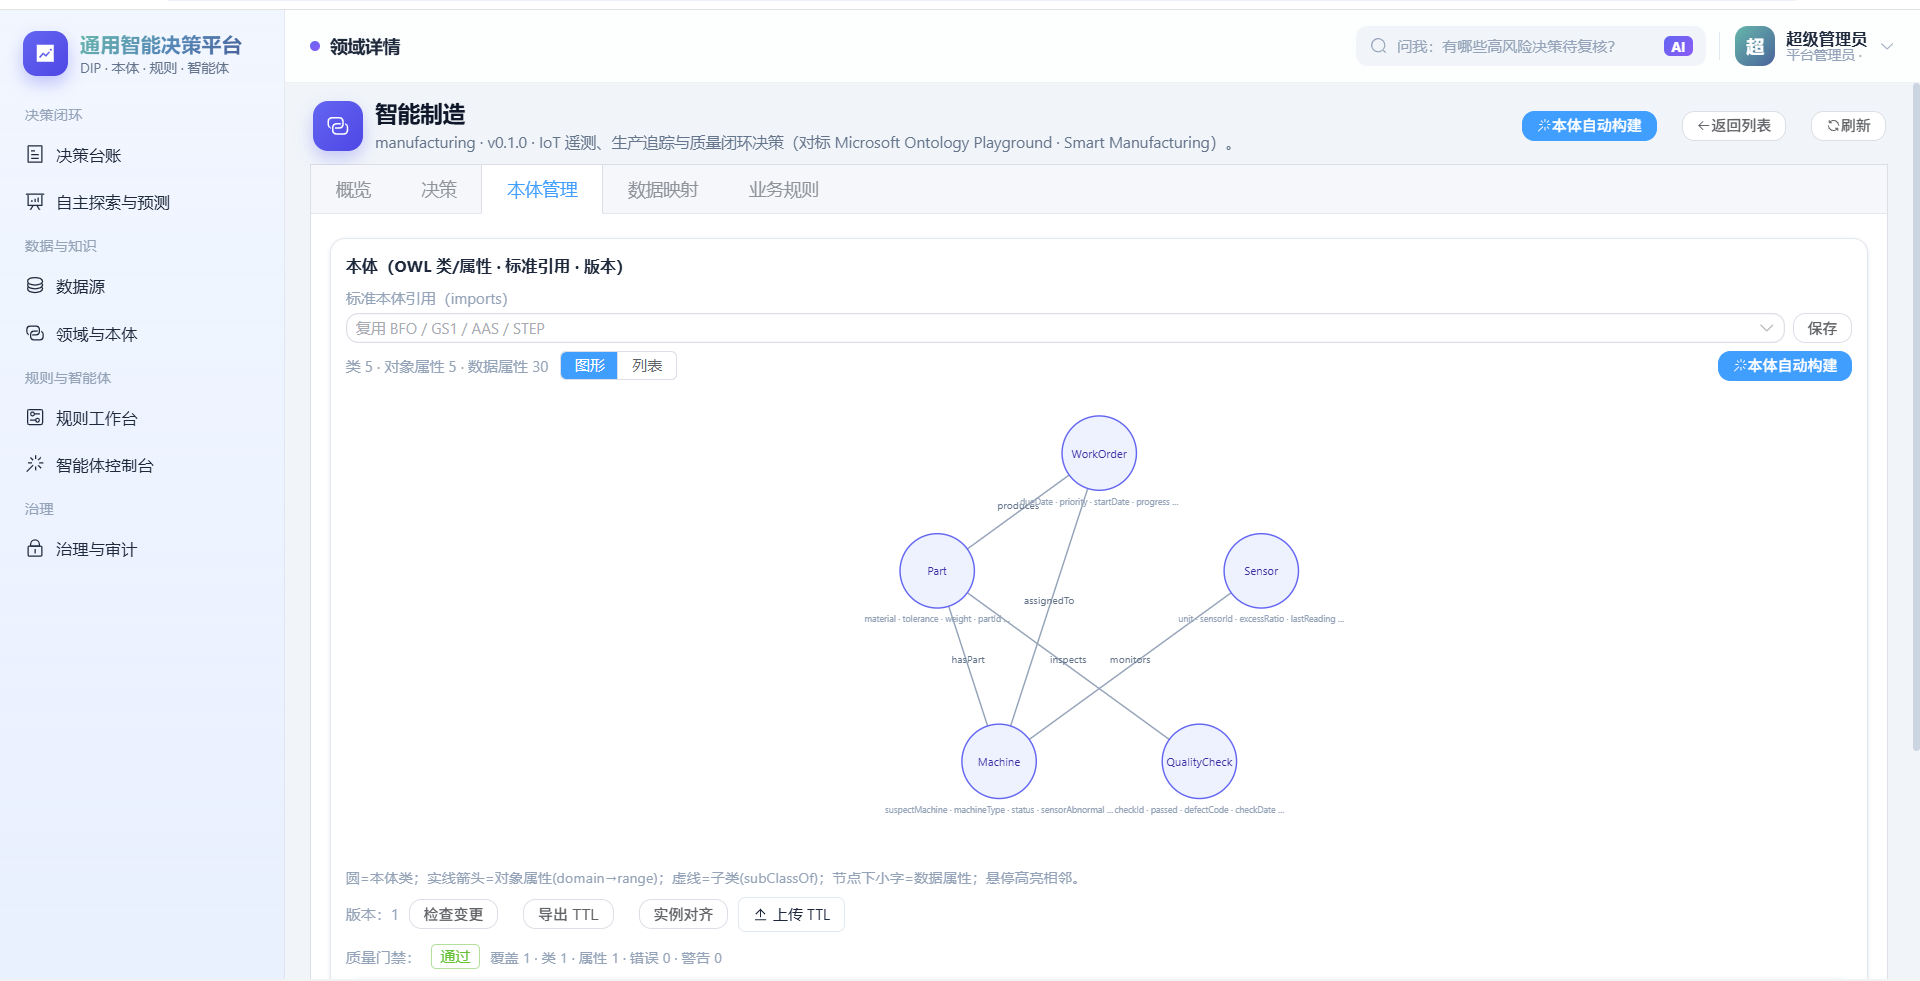Open 数据源 database icon

tap(35, 285)
